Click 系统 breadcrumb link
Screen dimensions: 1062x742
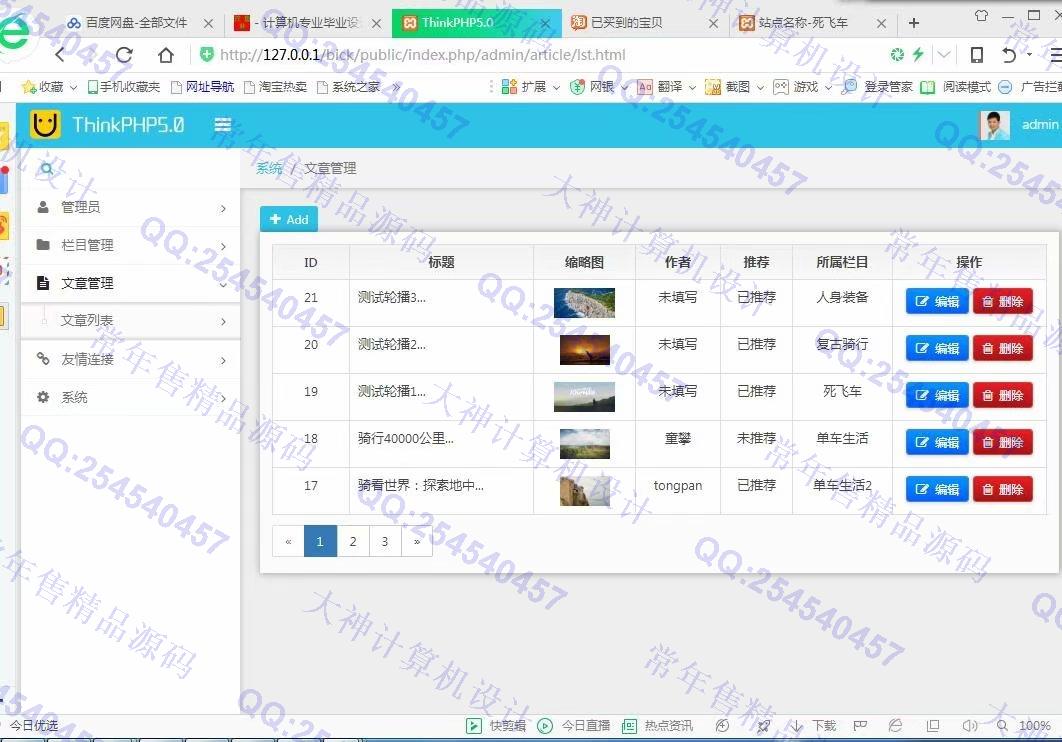coord(269,168)
